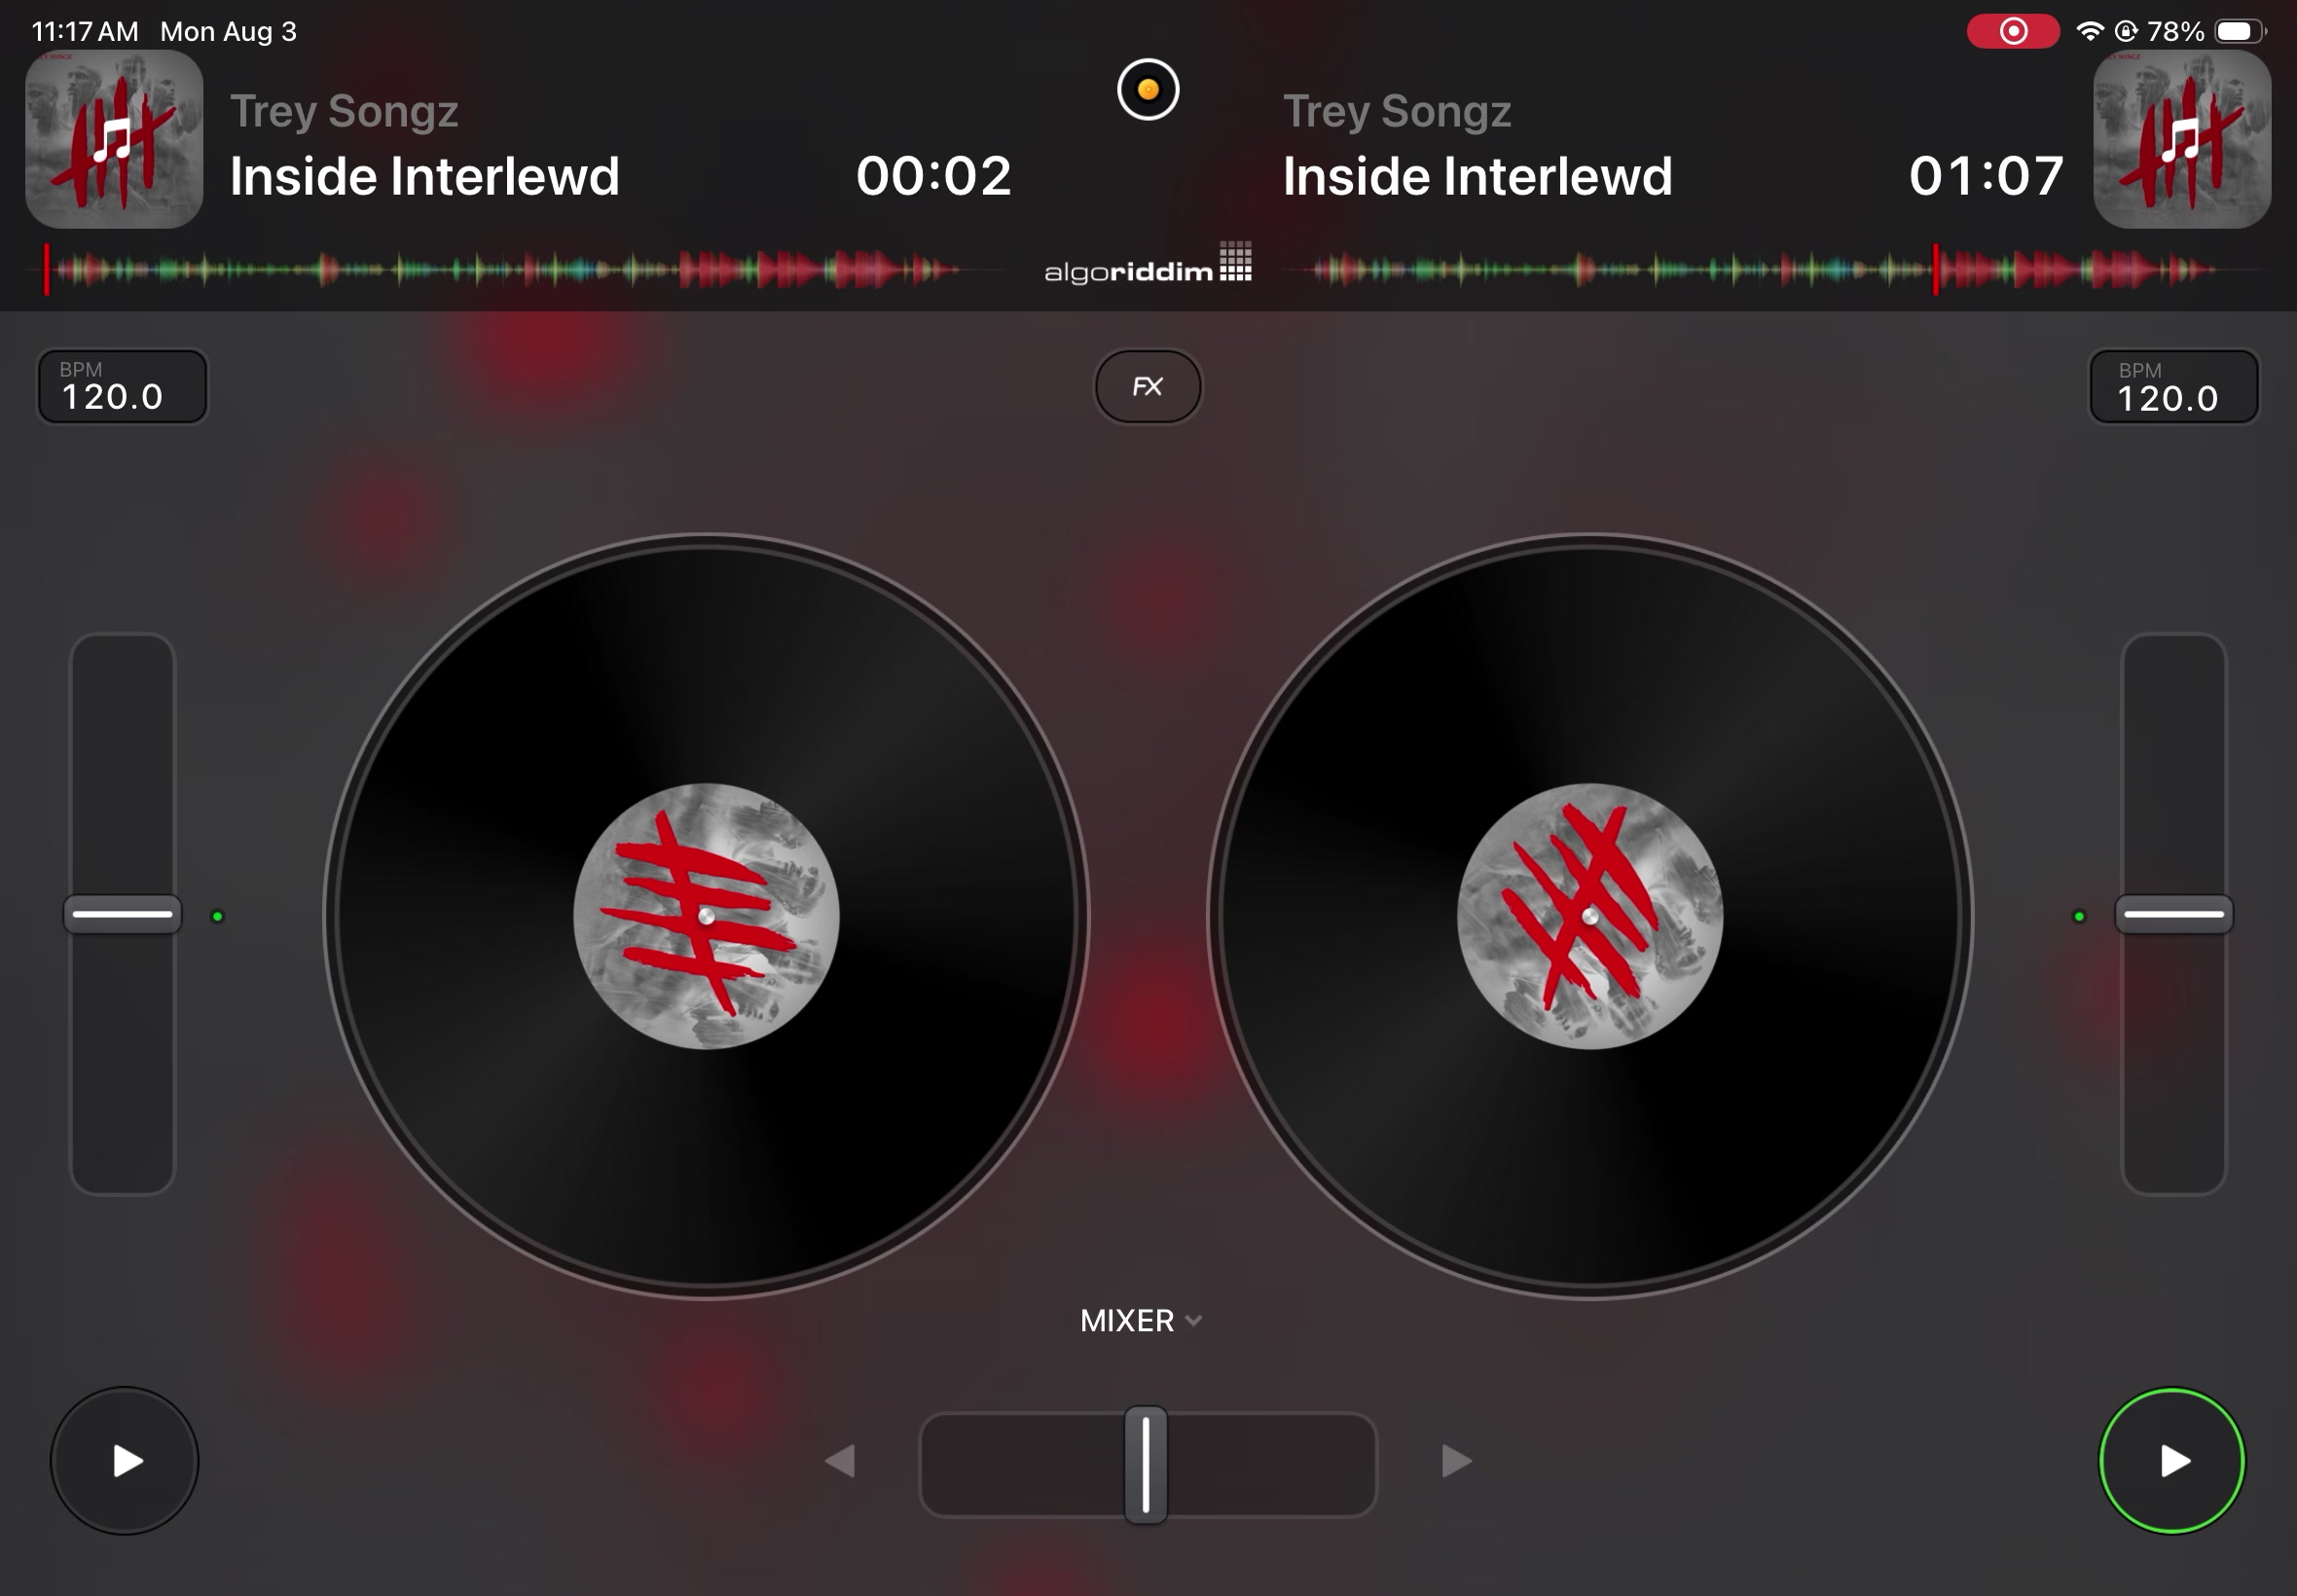Screen dimensions: 2297x1596
Task: Tap the right deck time 01:07
Action: coord(1986,176)
